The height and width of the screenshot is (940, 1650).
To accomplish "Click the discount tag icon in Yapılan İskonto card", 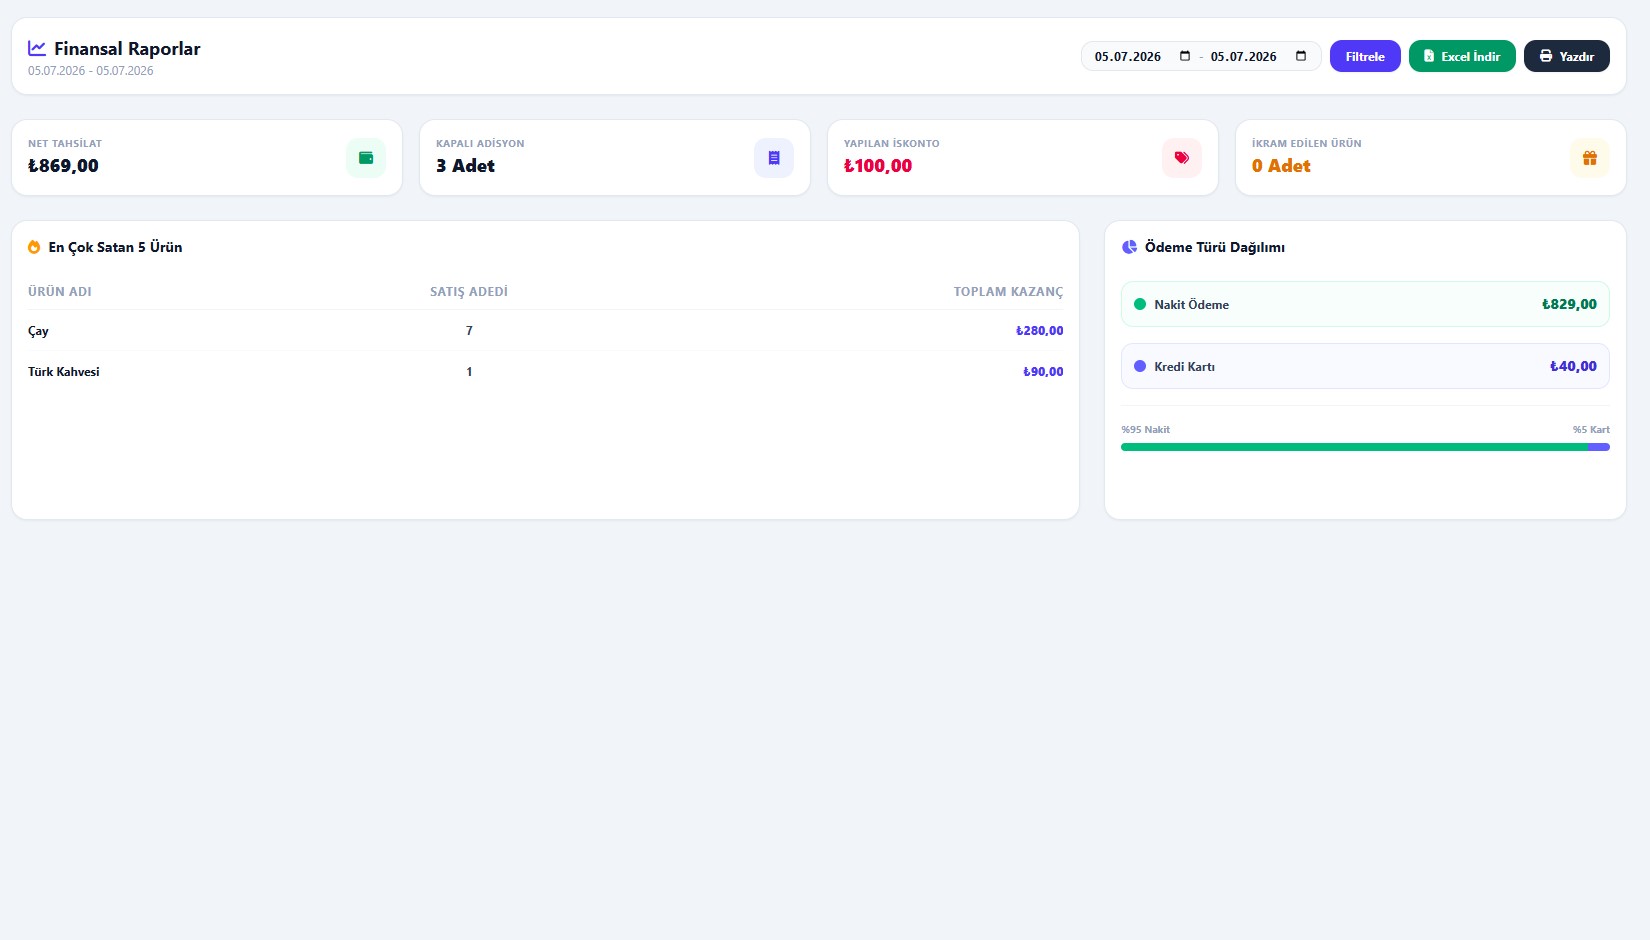I will 1182,158.
